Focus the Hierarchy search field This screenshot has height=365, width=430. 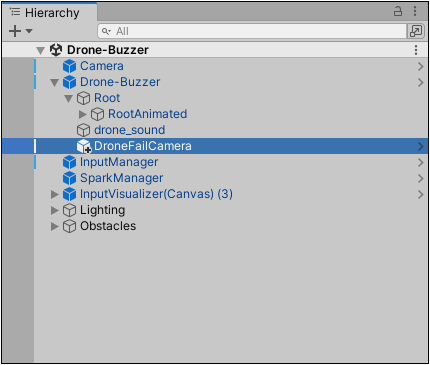pyautogui.click(x=252, y=31)
